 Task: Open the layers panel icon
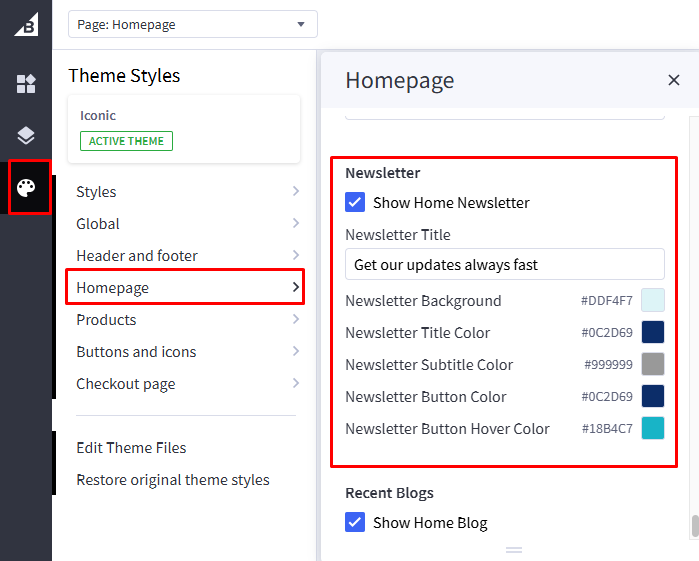tap(26, 135)
